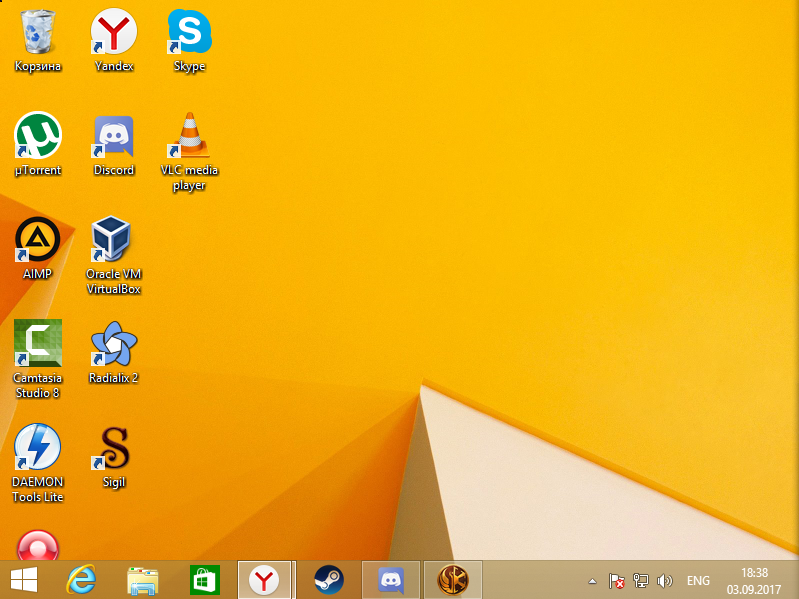This screenshot has width=799, height=599.
Task: Open the volume speaker control in tray
Action: click(x=665, y=581)
